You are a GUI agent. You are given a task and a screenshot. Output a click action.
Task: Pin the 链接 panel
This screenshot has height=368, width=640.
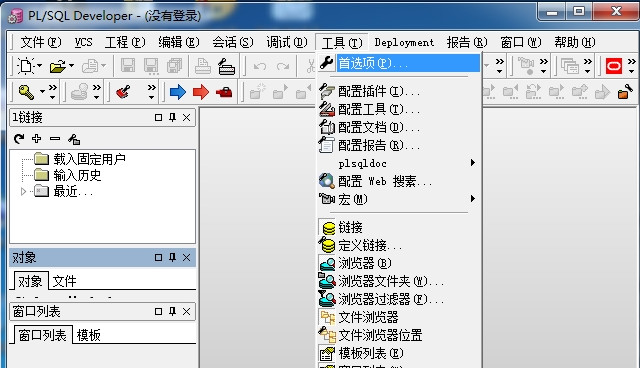[172, 117]
